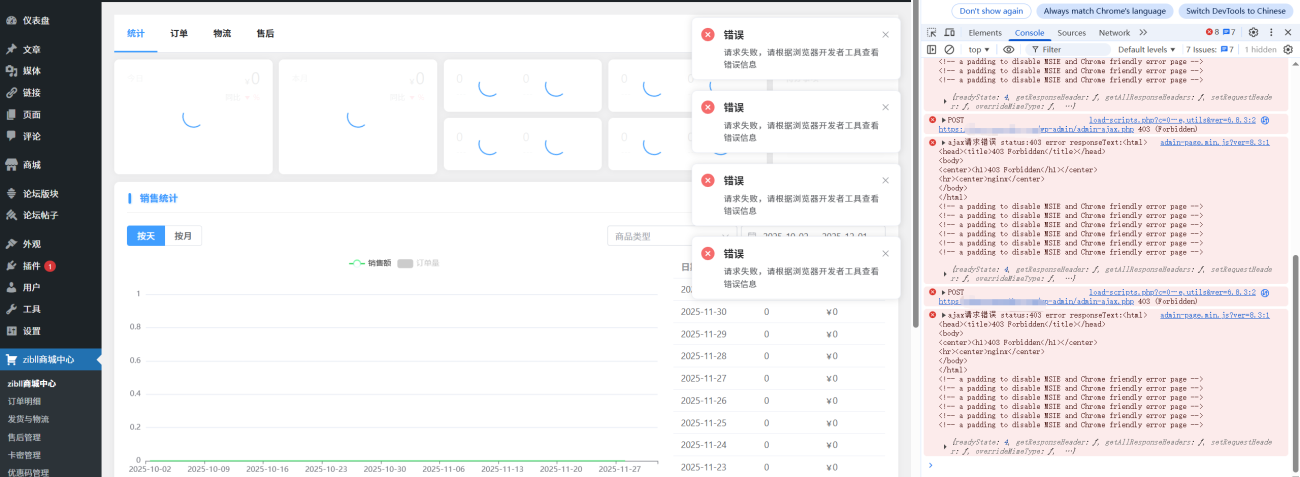Toggle 销售额 series in chart legend
This screenshot has width=1300, height=477.
[x=369, y=263]
